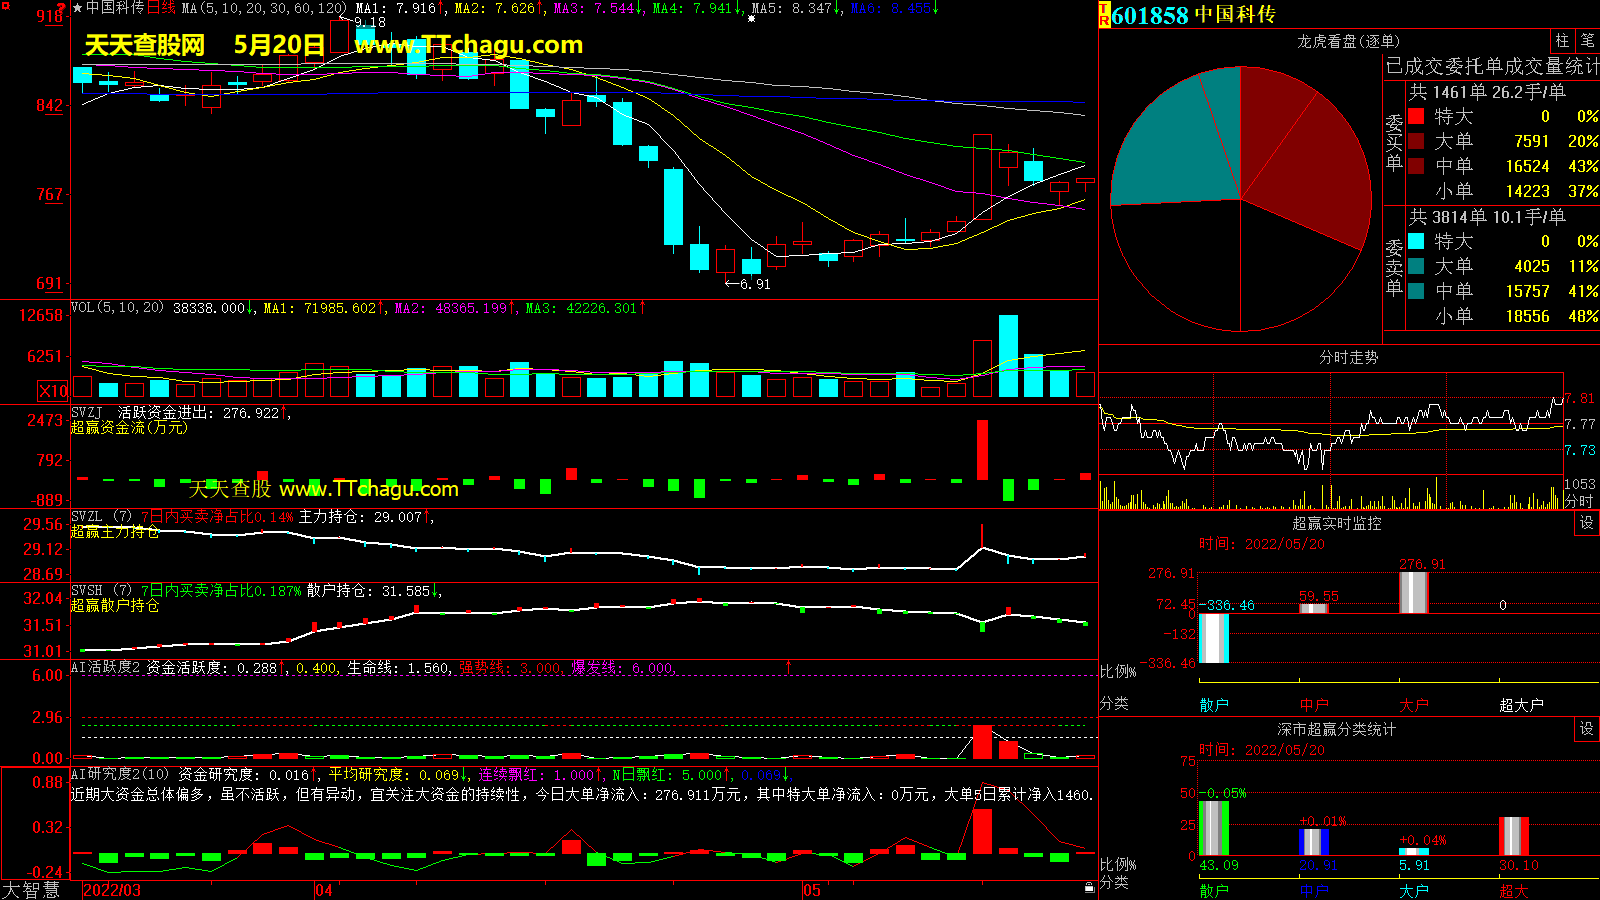Click the small red square icon top-left
Image resolution: width=1600 pixels, height=900 pixels.
pyautogui.click(x=6, y=6)
